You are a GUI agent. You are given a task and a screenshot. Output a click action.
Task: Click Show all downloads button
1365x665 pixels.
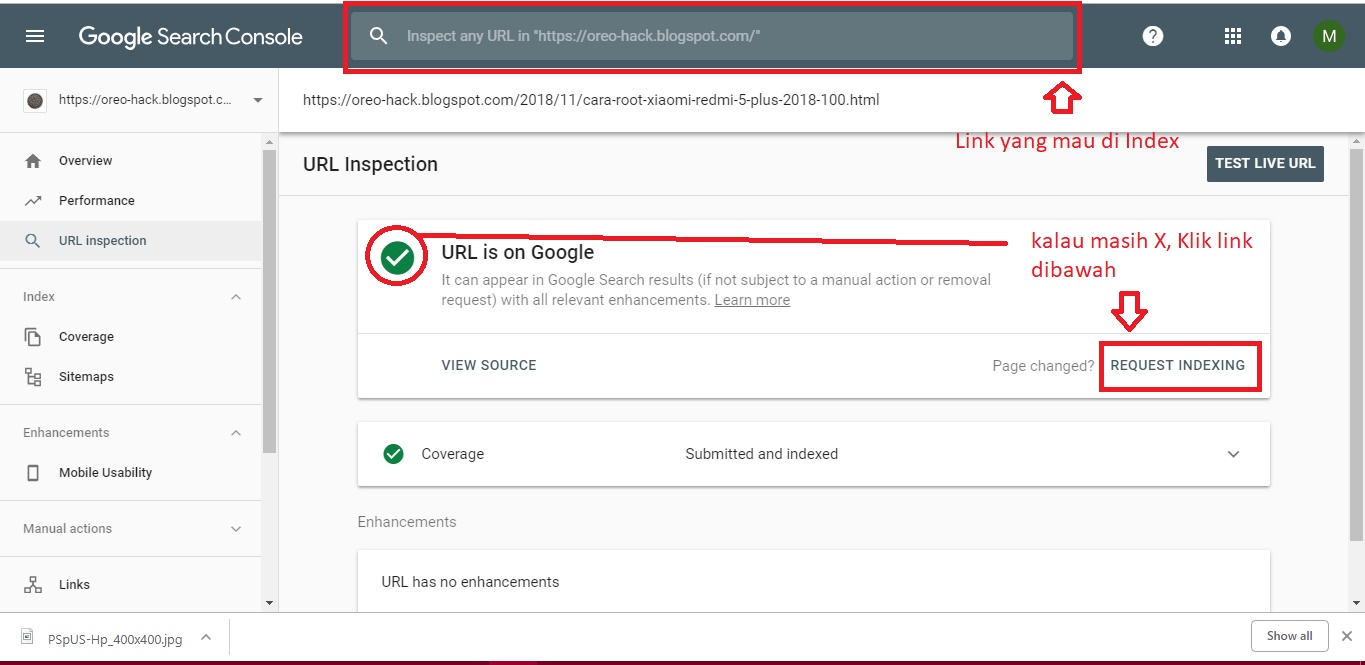(1289, 636)
